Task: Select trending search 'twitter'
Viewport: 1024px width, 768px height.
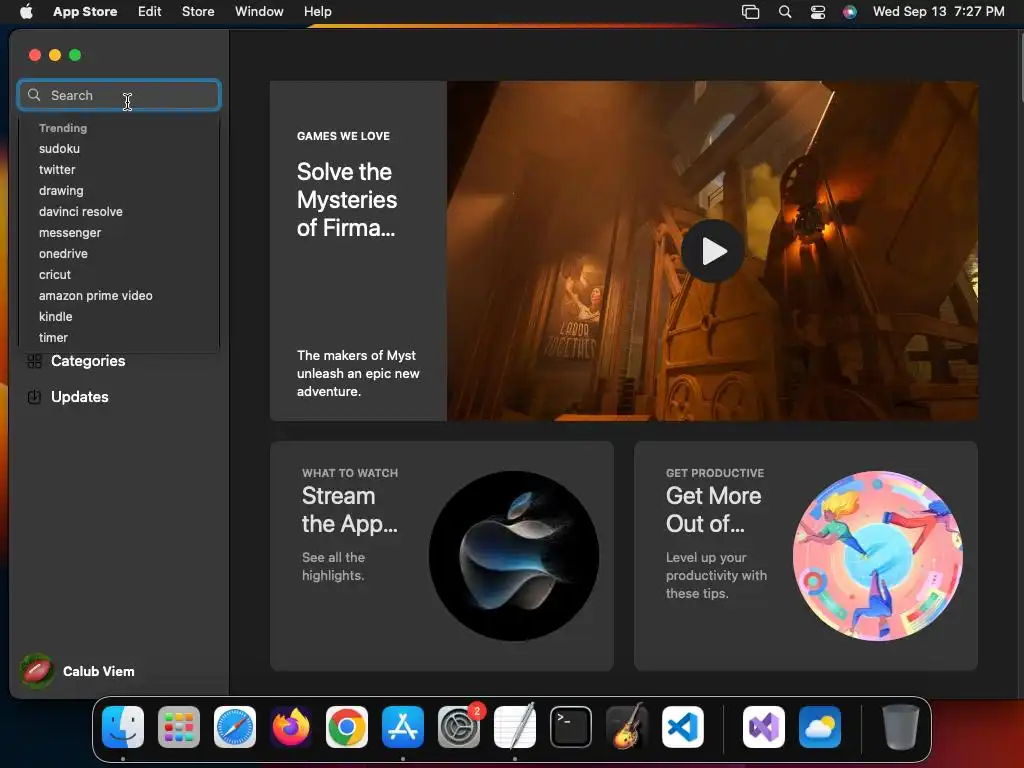Action: click(57, 170)
